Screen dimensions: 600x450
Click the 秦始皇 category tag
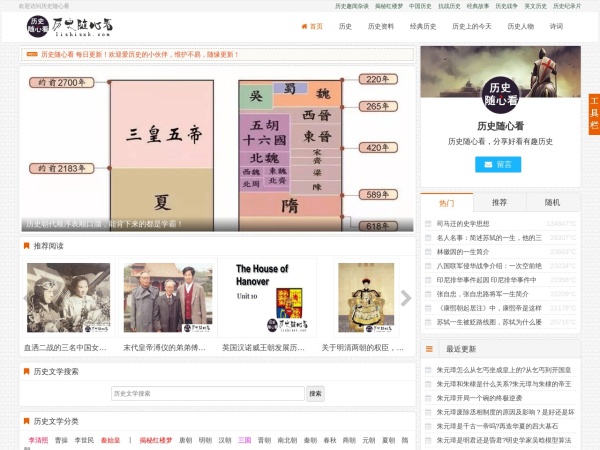110,440
